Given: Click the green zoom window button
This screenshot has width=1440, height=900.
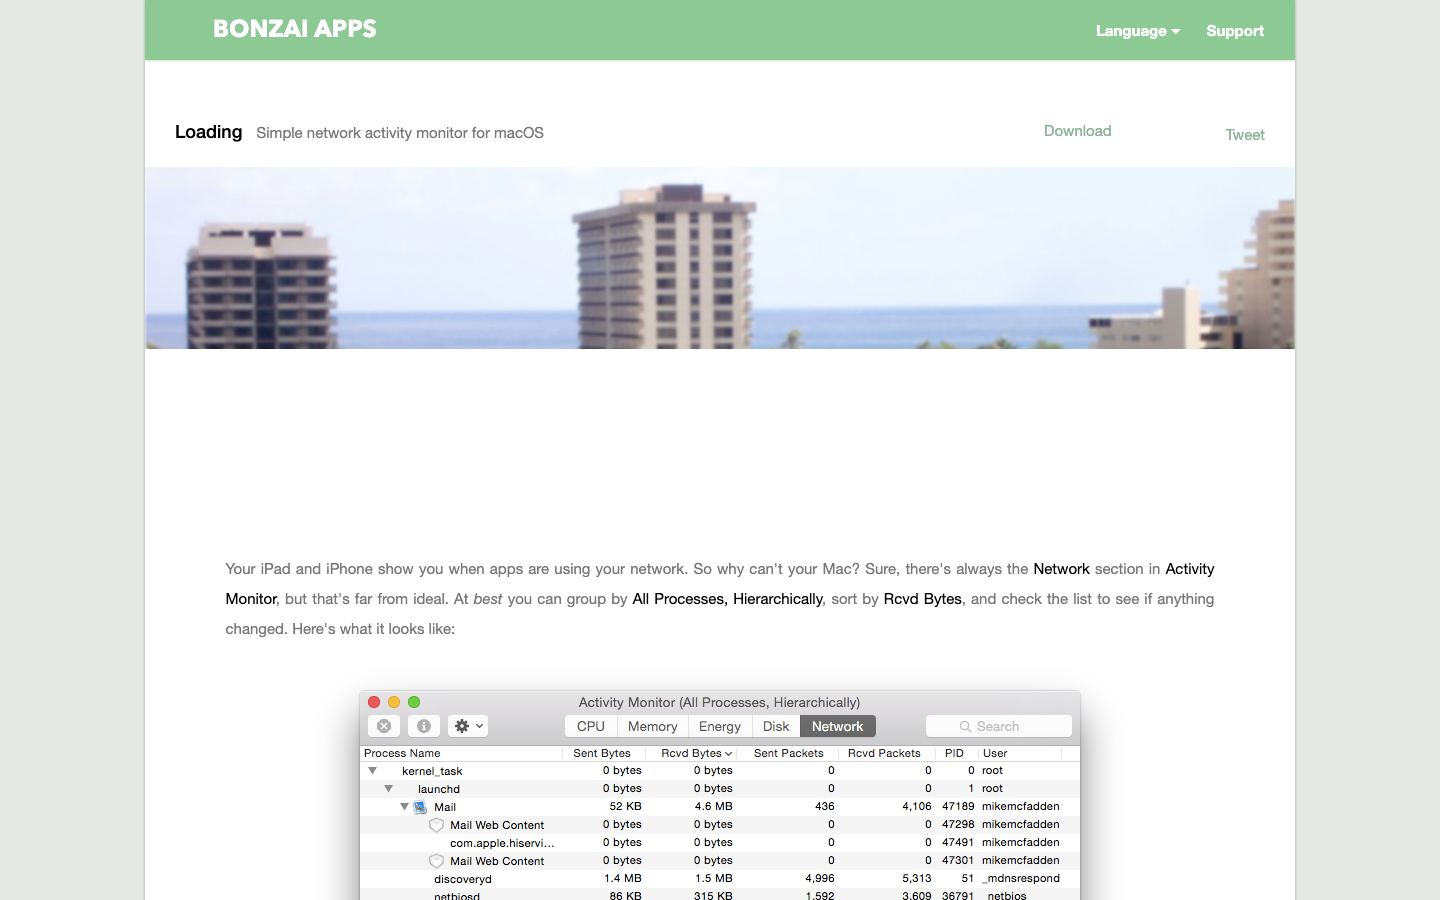Looking at the screenshot, I should (414, 702).
